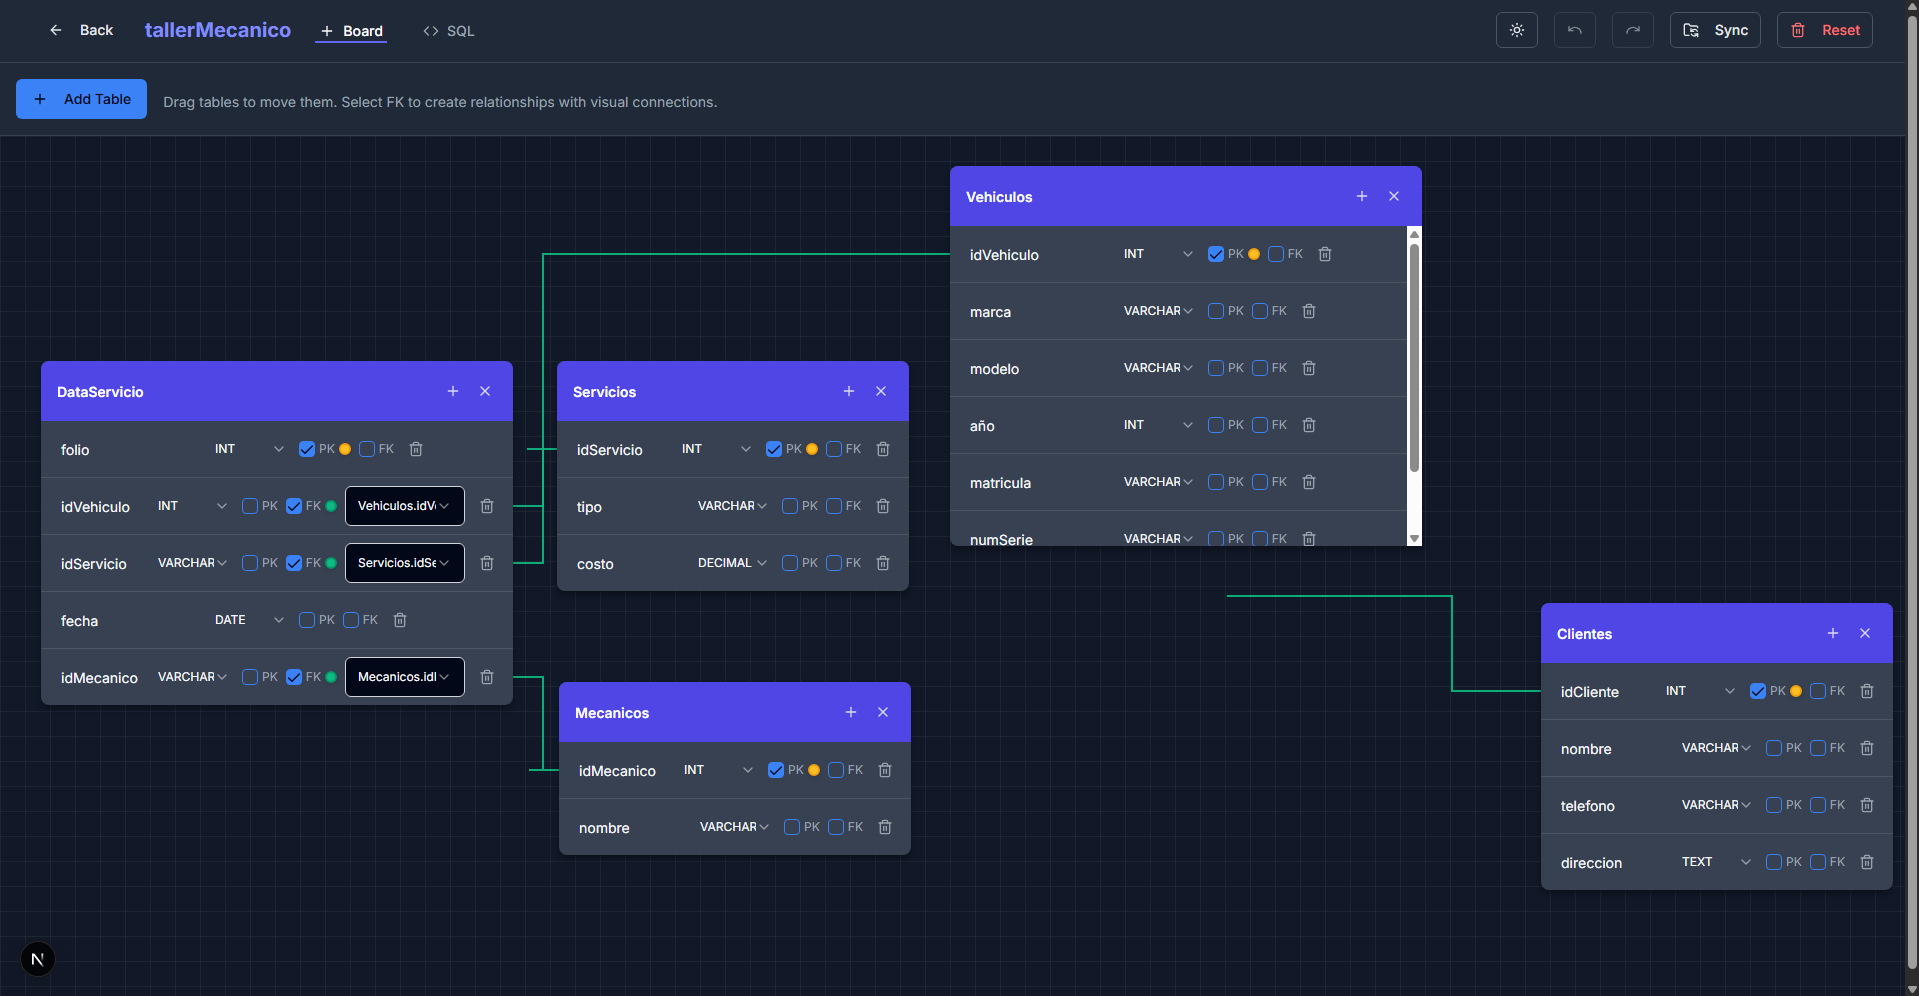Click the undo arrow in the toolbar
The width and height of the screenshot is (1919, 996).
(1574, 30)
